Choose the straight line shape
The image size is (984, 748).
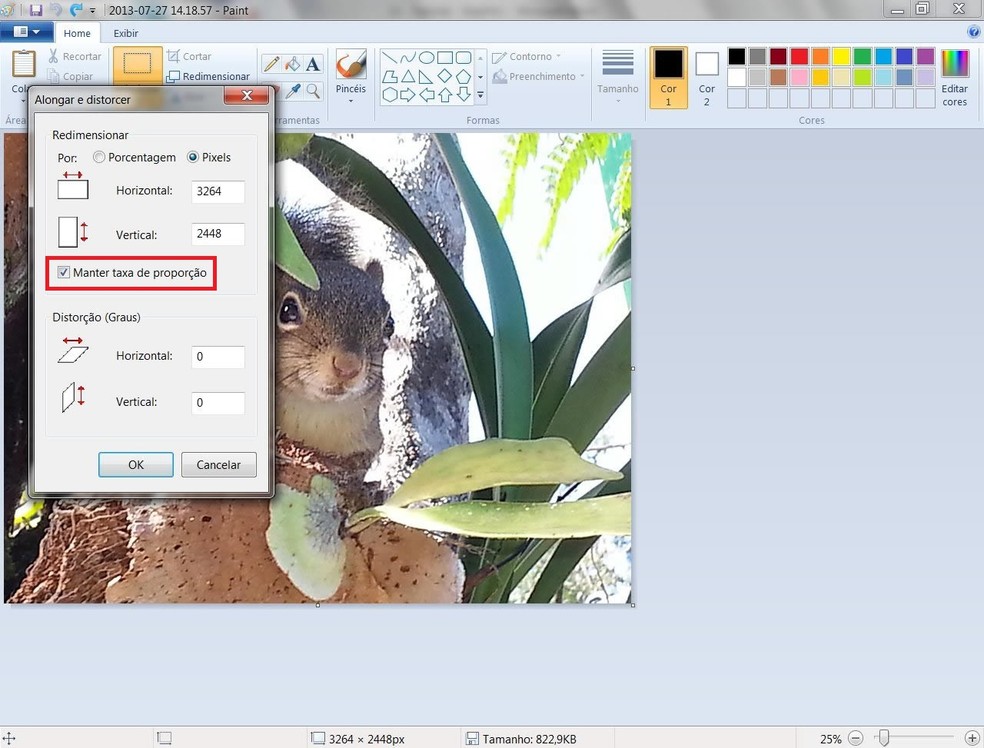389,58
